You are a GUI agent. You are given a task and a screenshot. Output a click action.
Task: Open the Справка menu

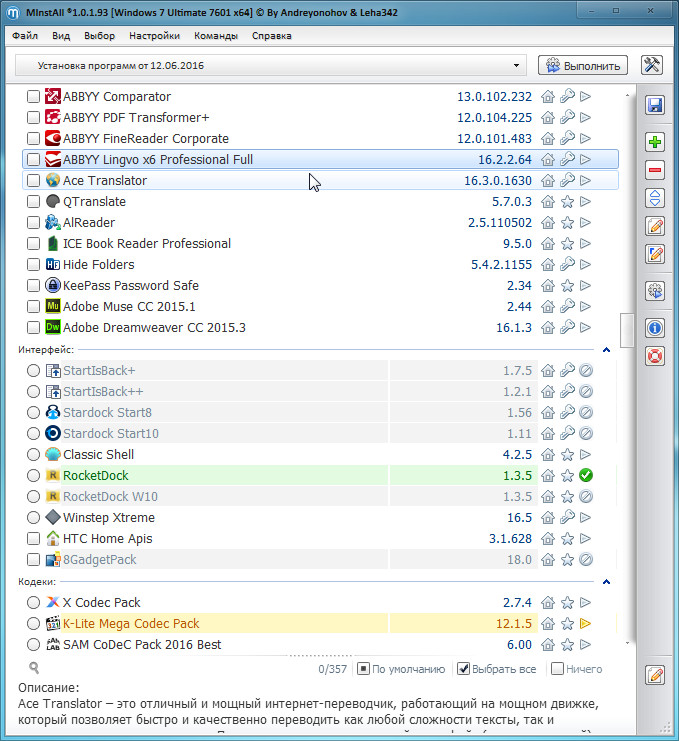(272, 36)
